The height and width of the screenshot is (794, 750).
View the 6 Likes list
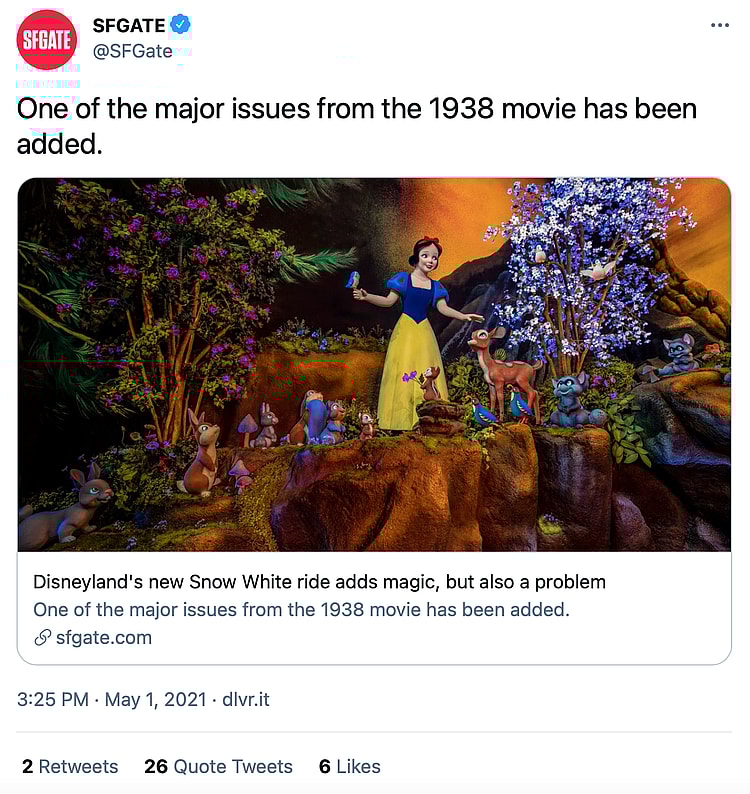(x=349, y=766)
